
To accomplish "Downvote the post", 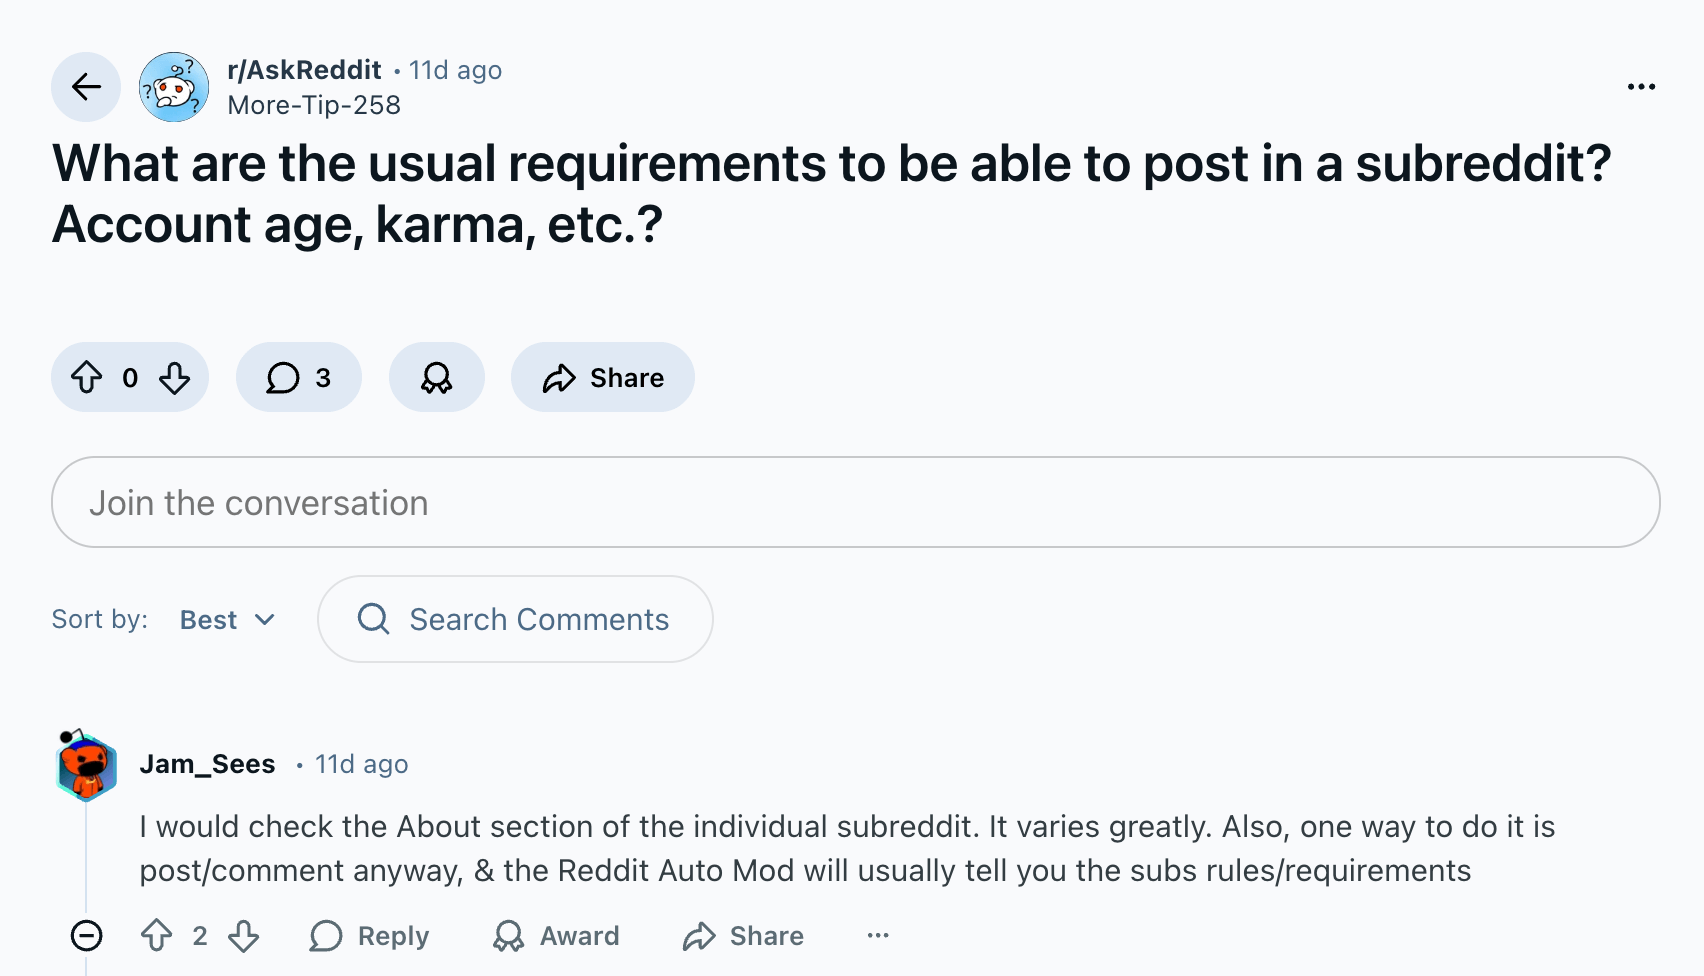I will [x=174, y=378].
